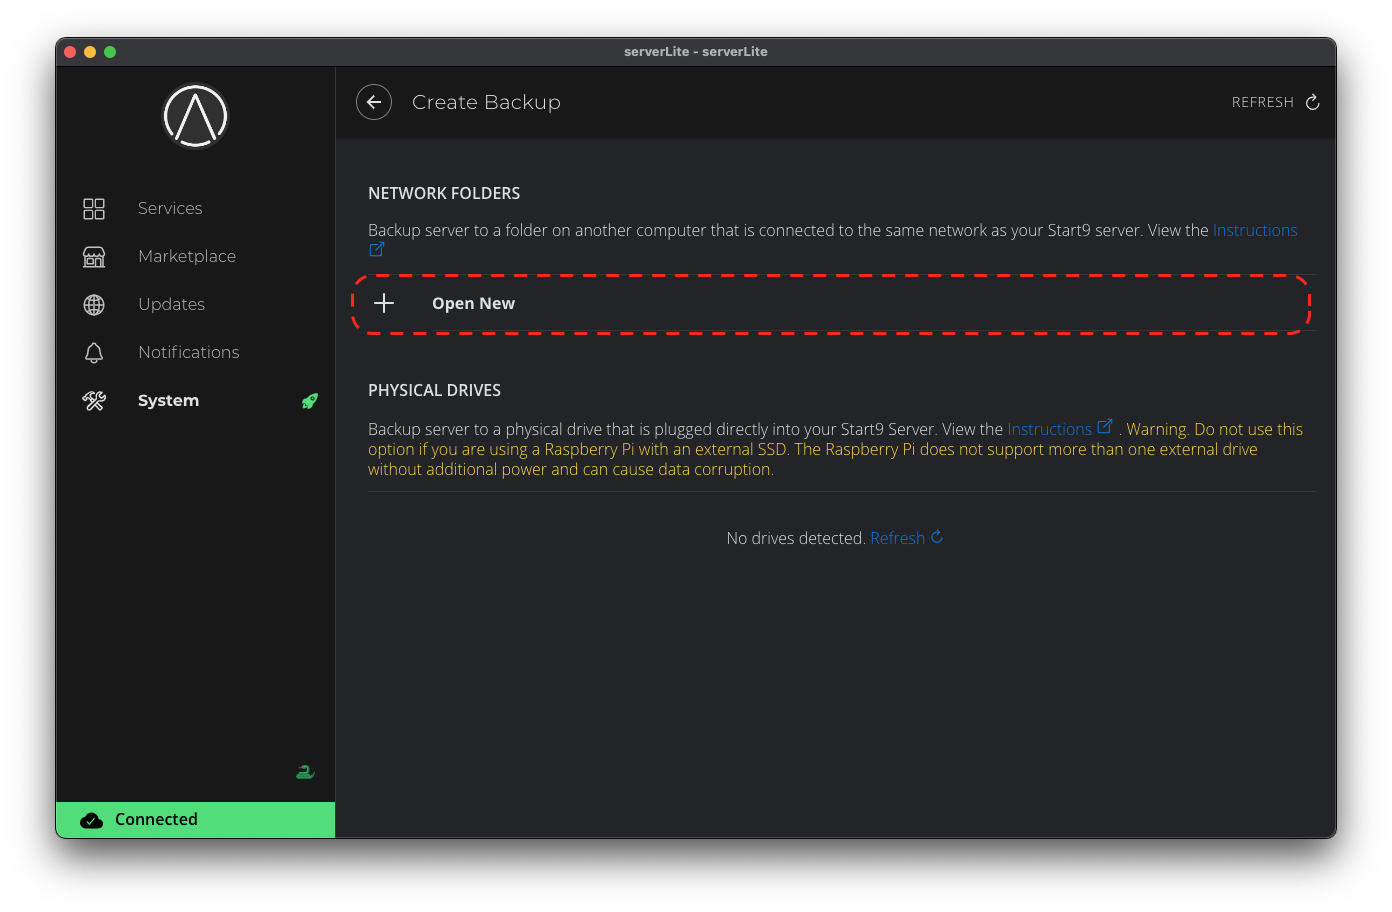Click the Marketplace storefront icon
This screenshot has height=912, width=1392.
coord(94,256)
